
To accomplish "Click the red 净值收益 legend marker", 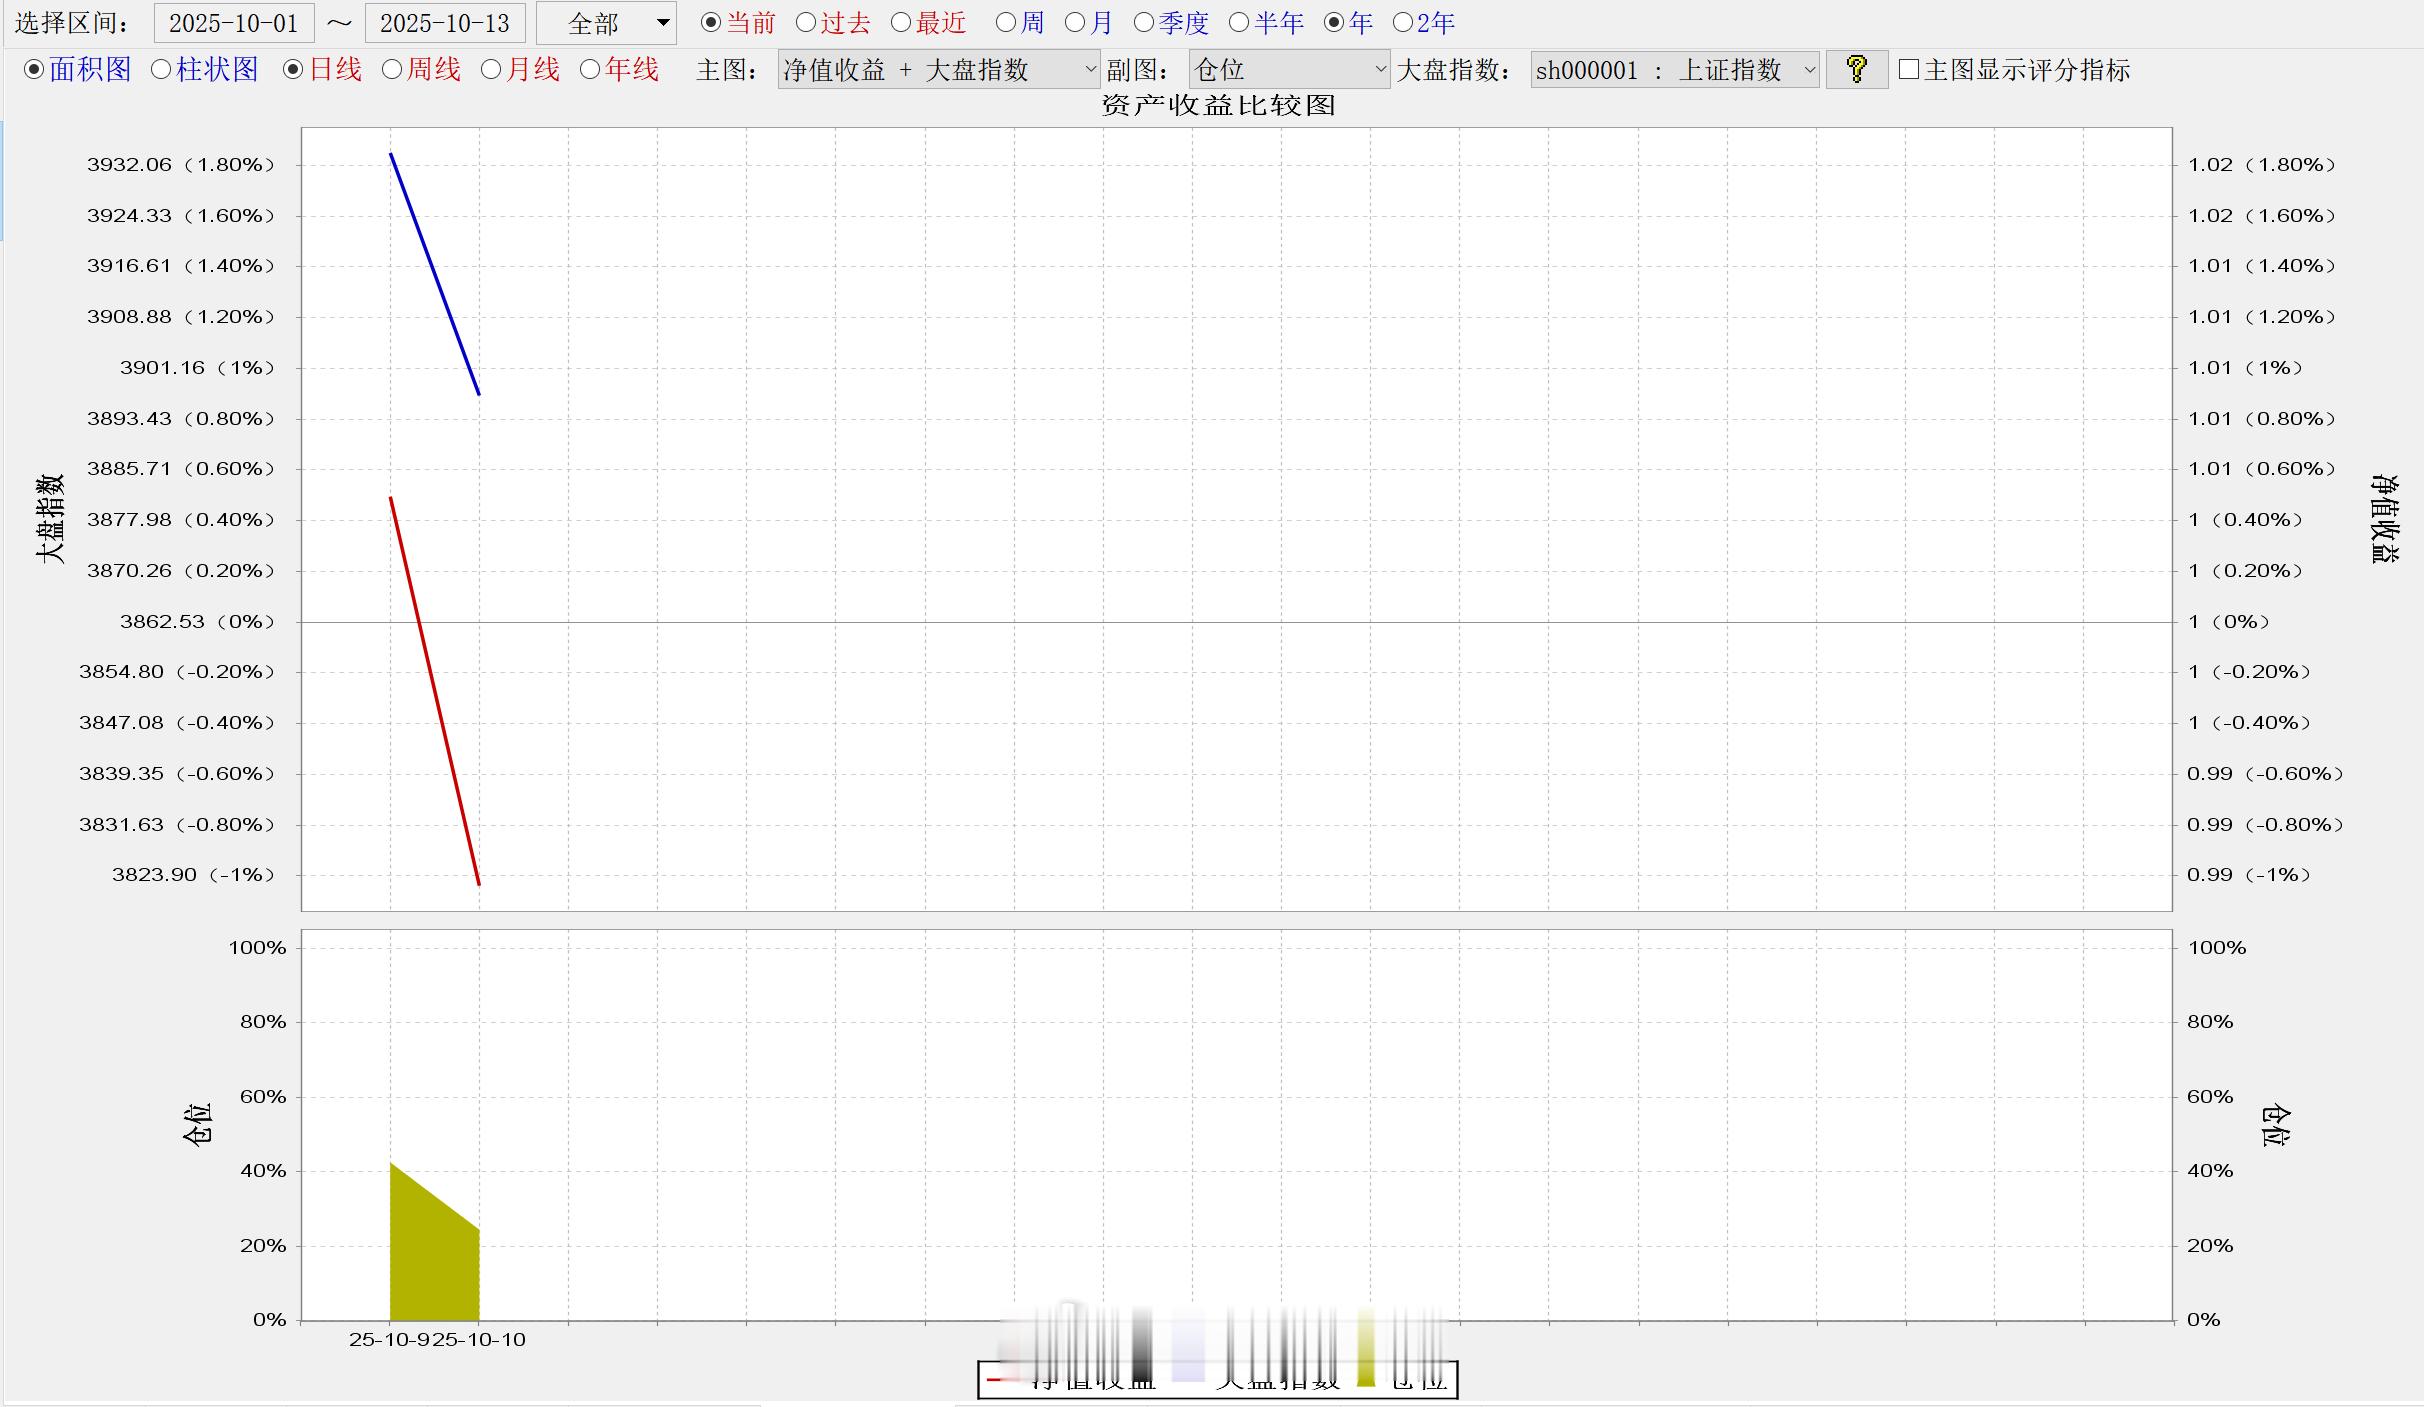I will coord(995,1380).
